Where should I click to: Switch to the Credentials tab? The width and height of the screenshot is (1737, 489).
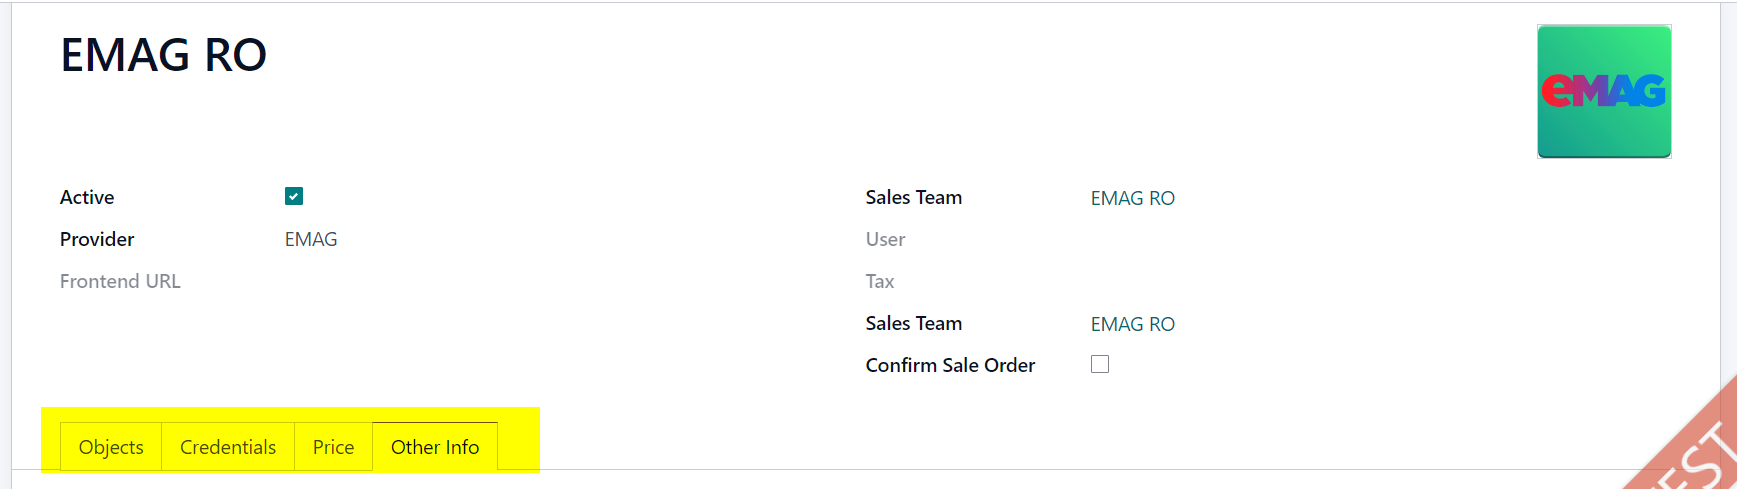(x=228, y=447)
